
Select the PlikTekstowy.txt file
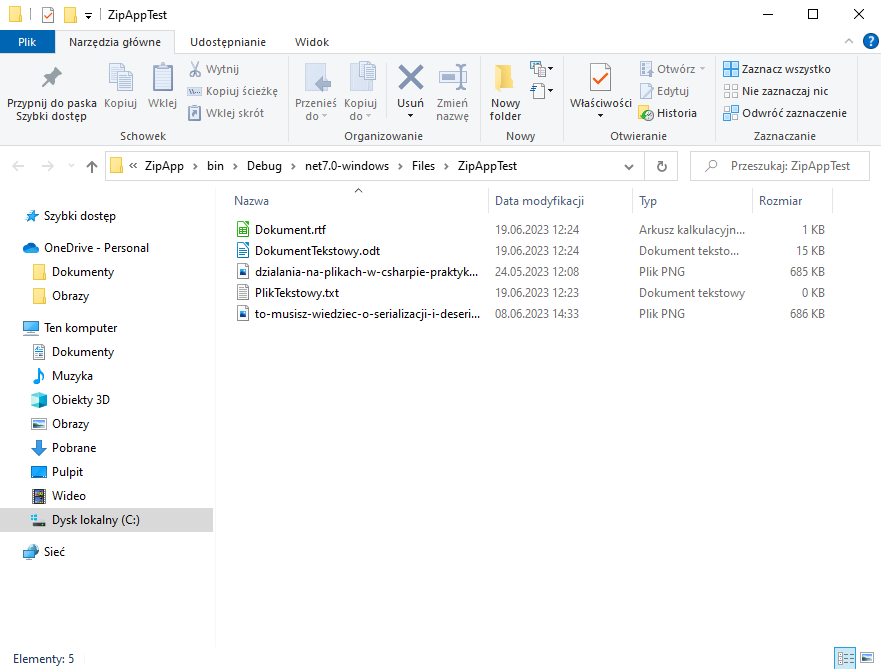(x=297, y=293)
